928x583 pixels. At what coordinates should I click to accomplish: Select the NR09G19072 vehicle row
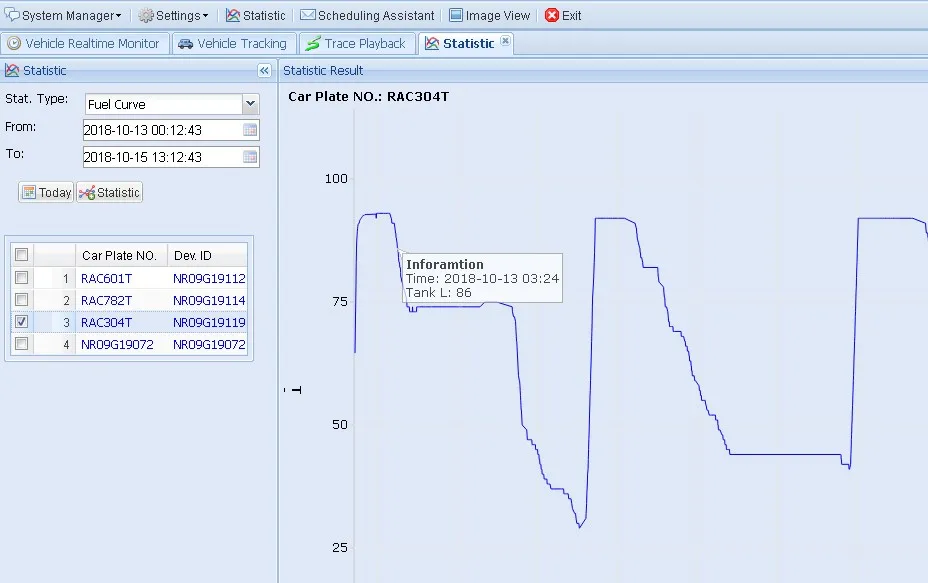(120, 345)
